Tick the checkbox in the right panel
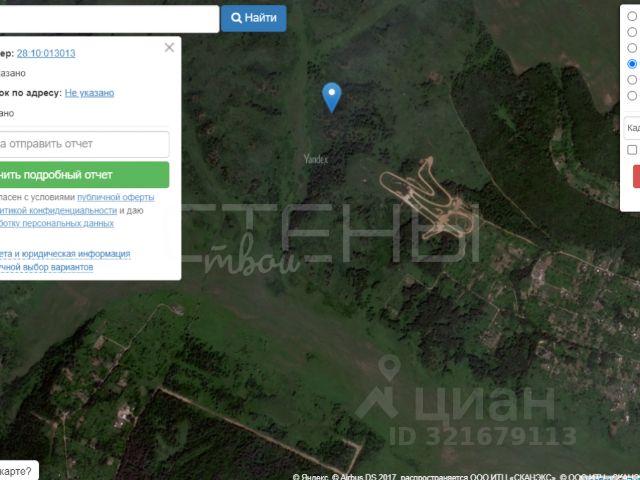 tap(632, 150)
